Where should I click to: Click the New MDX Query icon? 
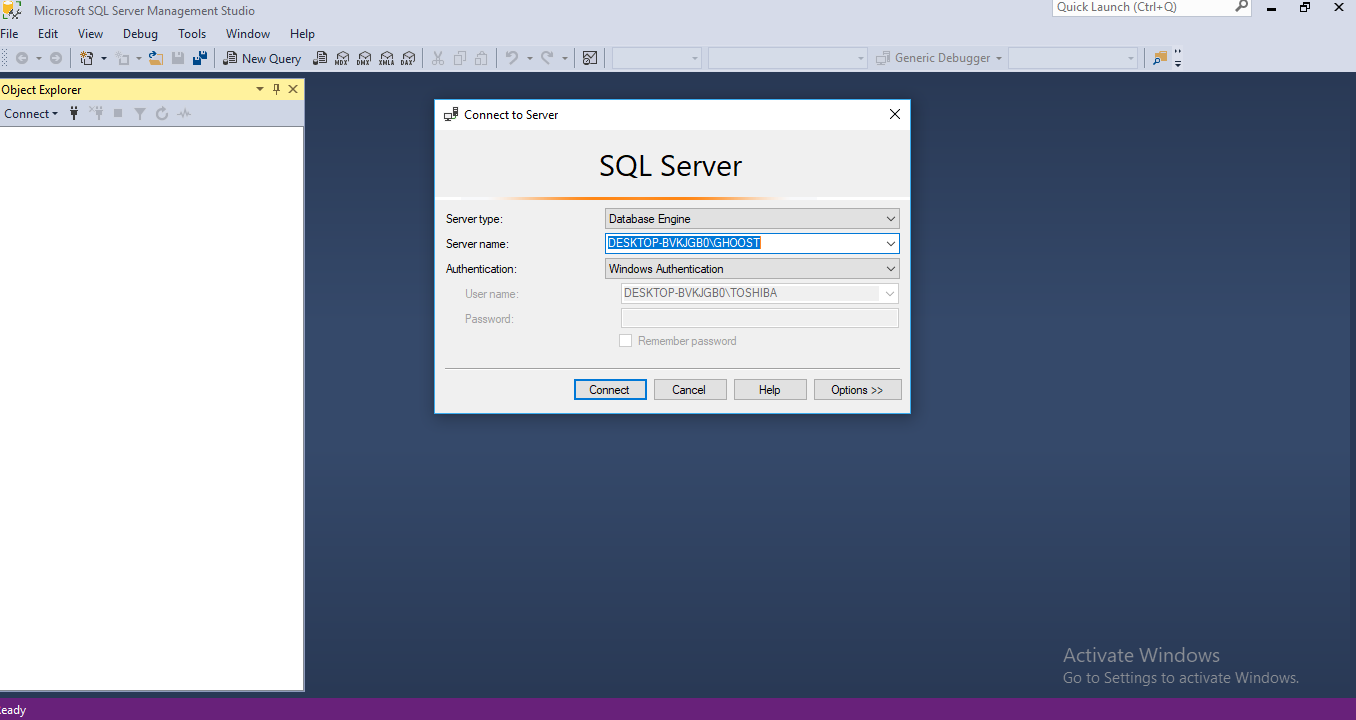click(x=341, y=58)
